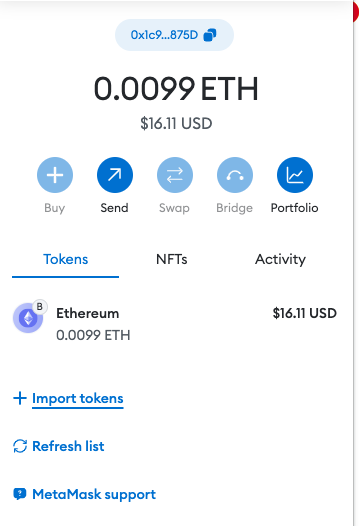Screen dimensions: 360x526
Task: Click the MetaMask support chat icon
Action: tap(20, 494)
